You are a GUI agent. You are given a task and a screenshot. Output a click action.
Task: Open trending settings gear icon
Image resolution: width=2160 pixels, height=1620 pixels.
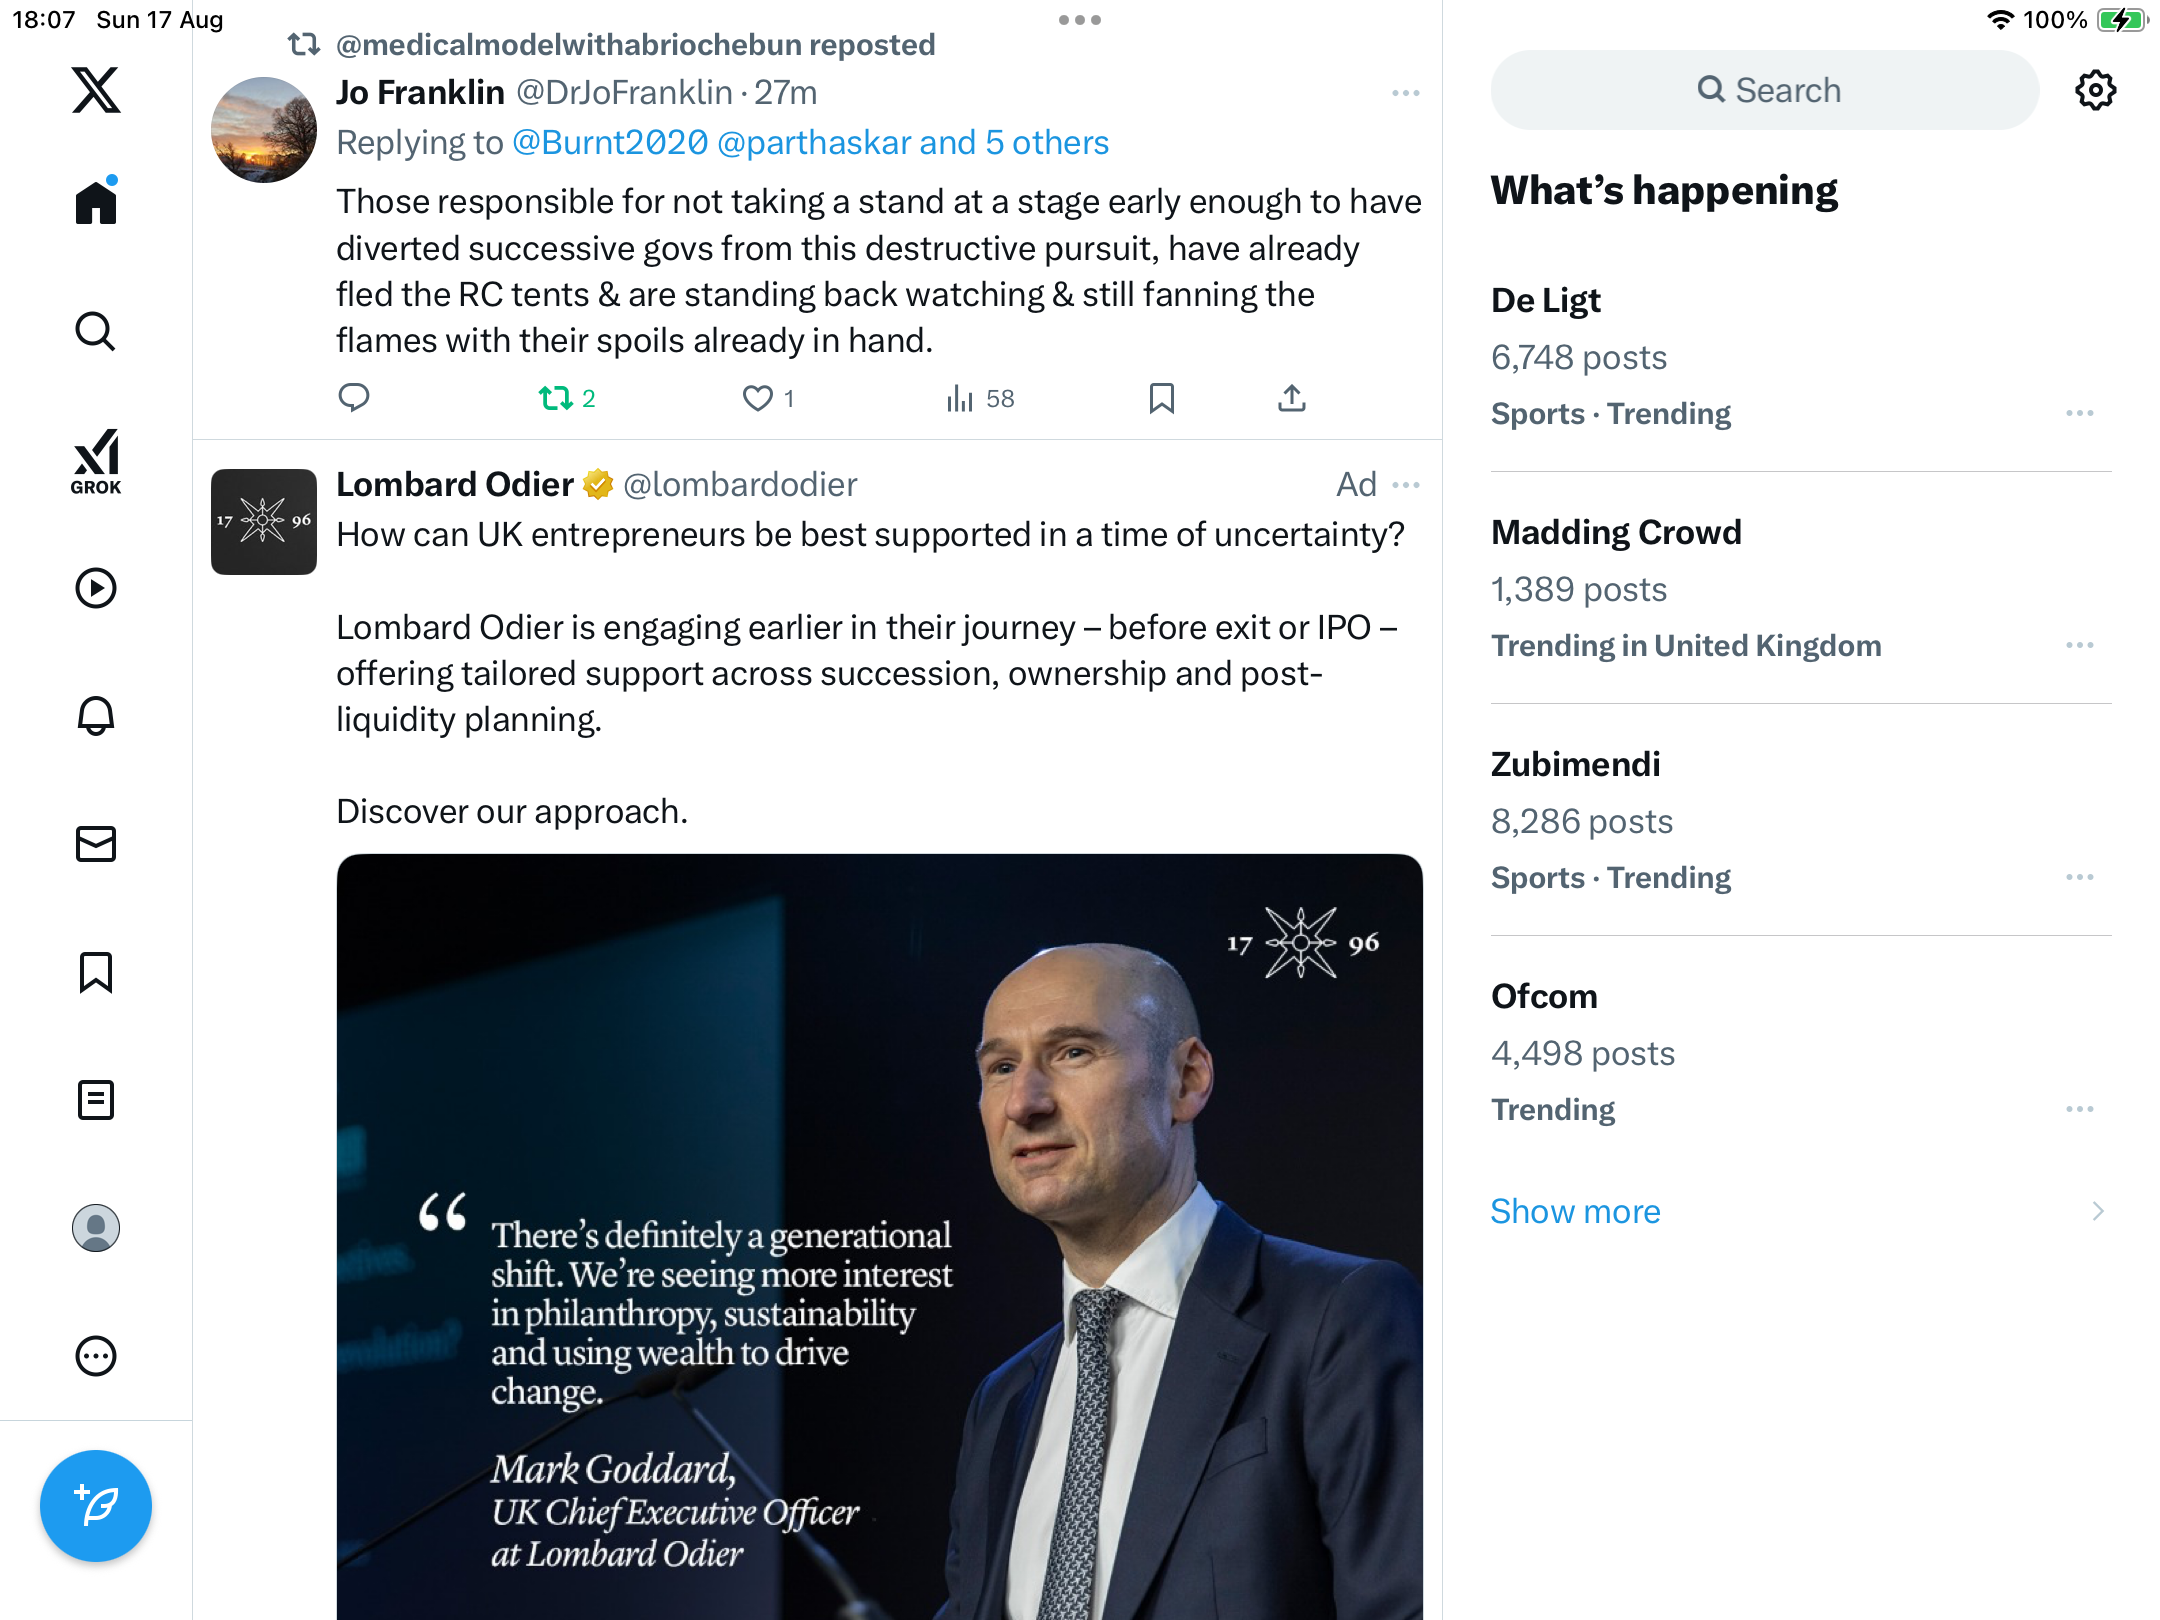coord(2095,90)
